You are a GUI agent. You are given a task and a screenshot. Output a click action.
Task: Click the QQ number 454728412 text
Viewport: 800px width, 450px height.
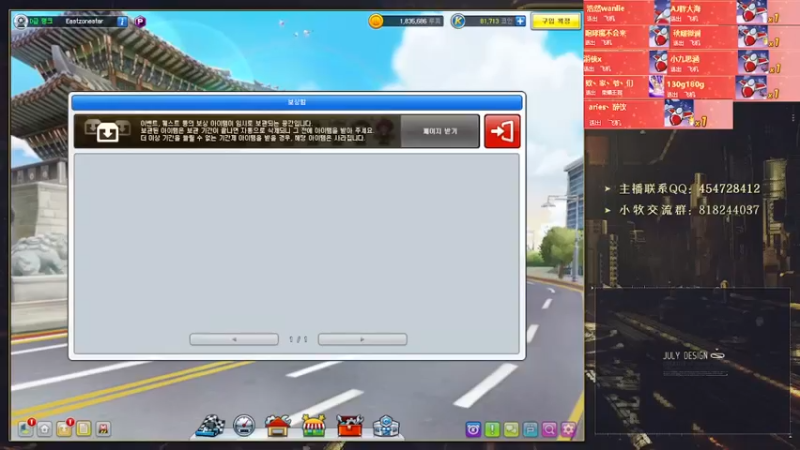point(729,189)
